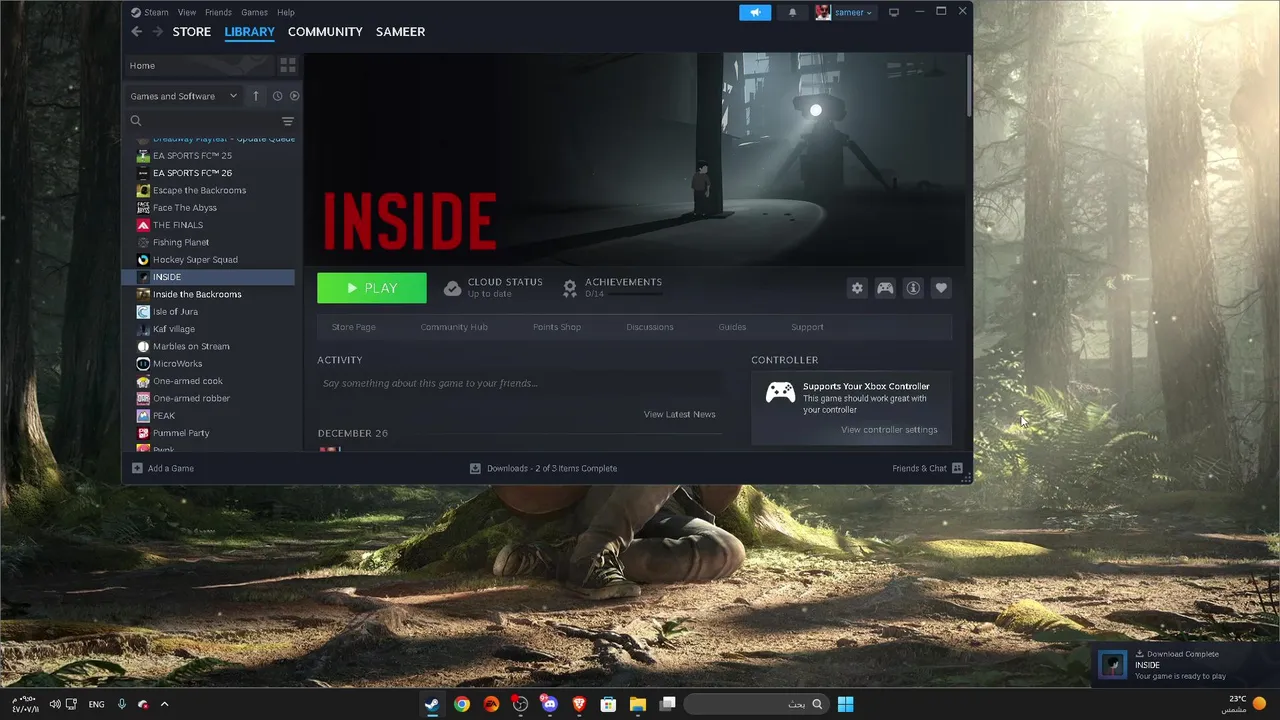Go back with the left arrow
The width and height of the screenshot is (1280, 720).
pyautogui.click(x=137, y=32)
